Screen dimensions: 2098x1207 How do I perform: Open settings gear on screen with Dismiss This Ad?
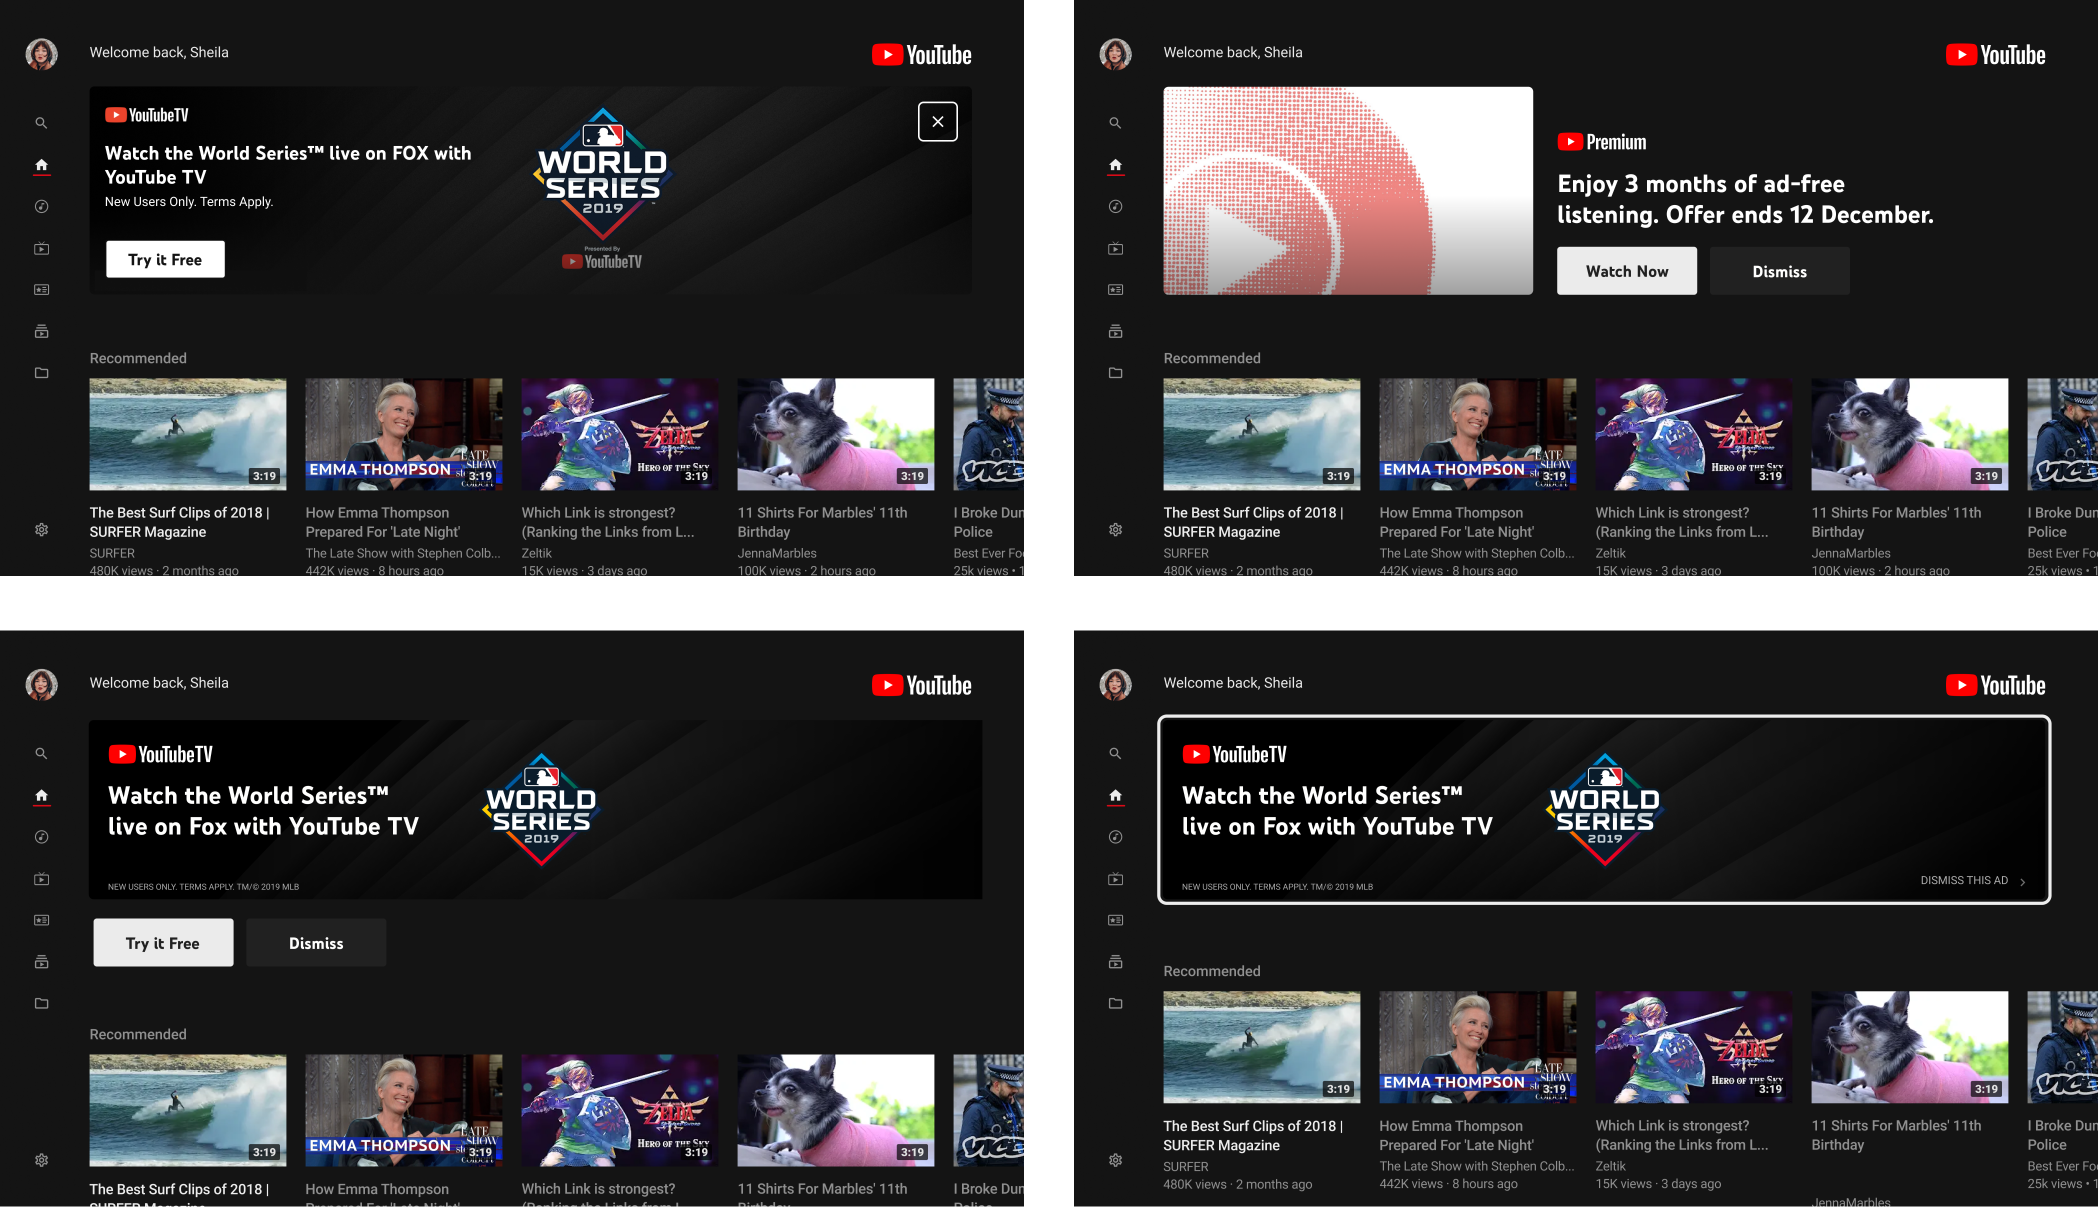click(x=1115, y=1160)
